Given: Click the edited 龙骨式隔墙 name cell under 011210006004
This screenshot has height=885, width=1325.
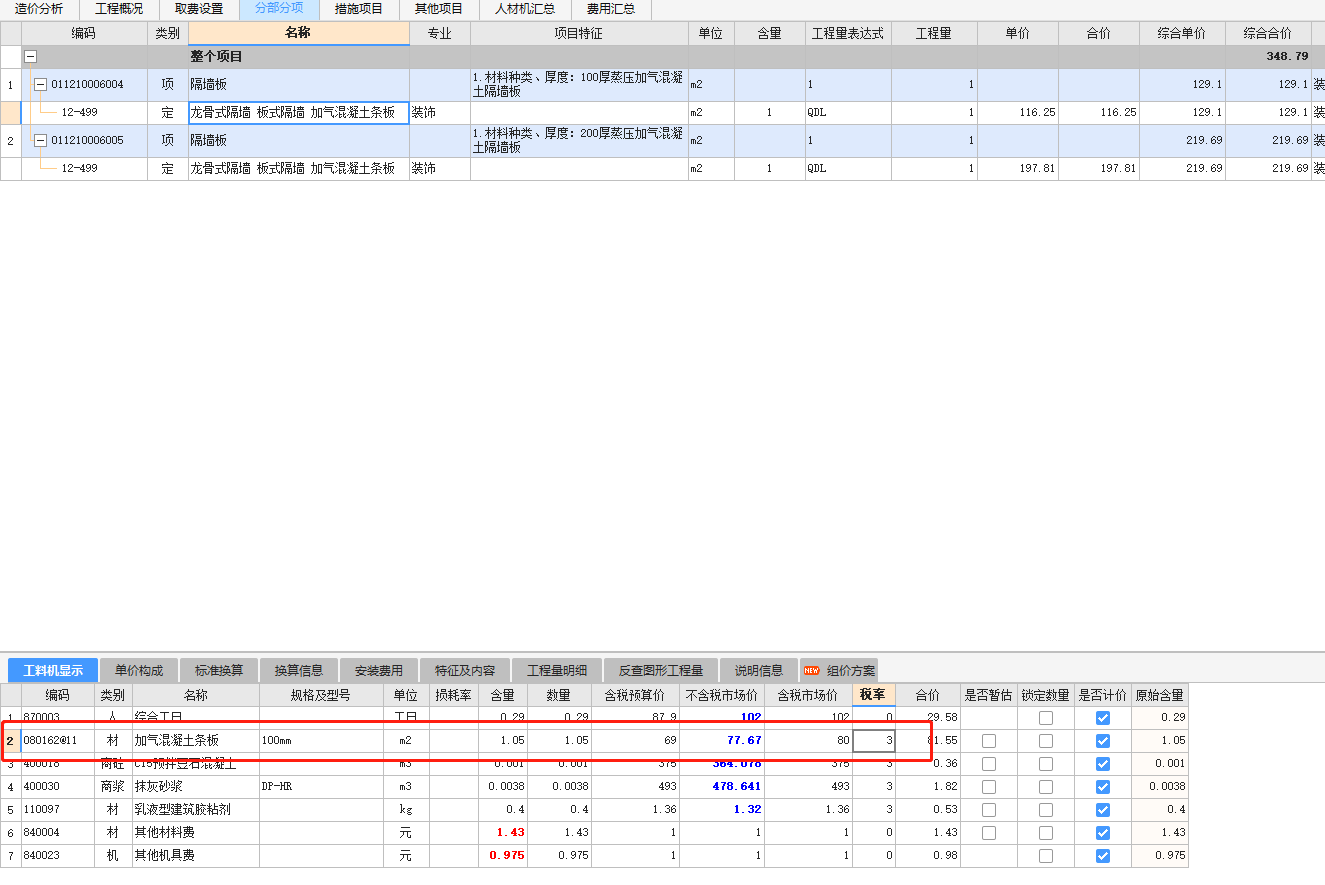Looking at the screenshot, I should [299, 113].
